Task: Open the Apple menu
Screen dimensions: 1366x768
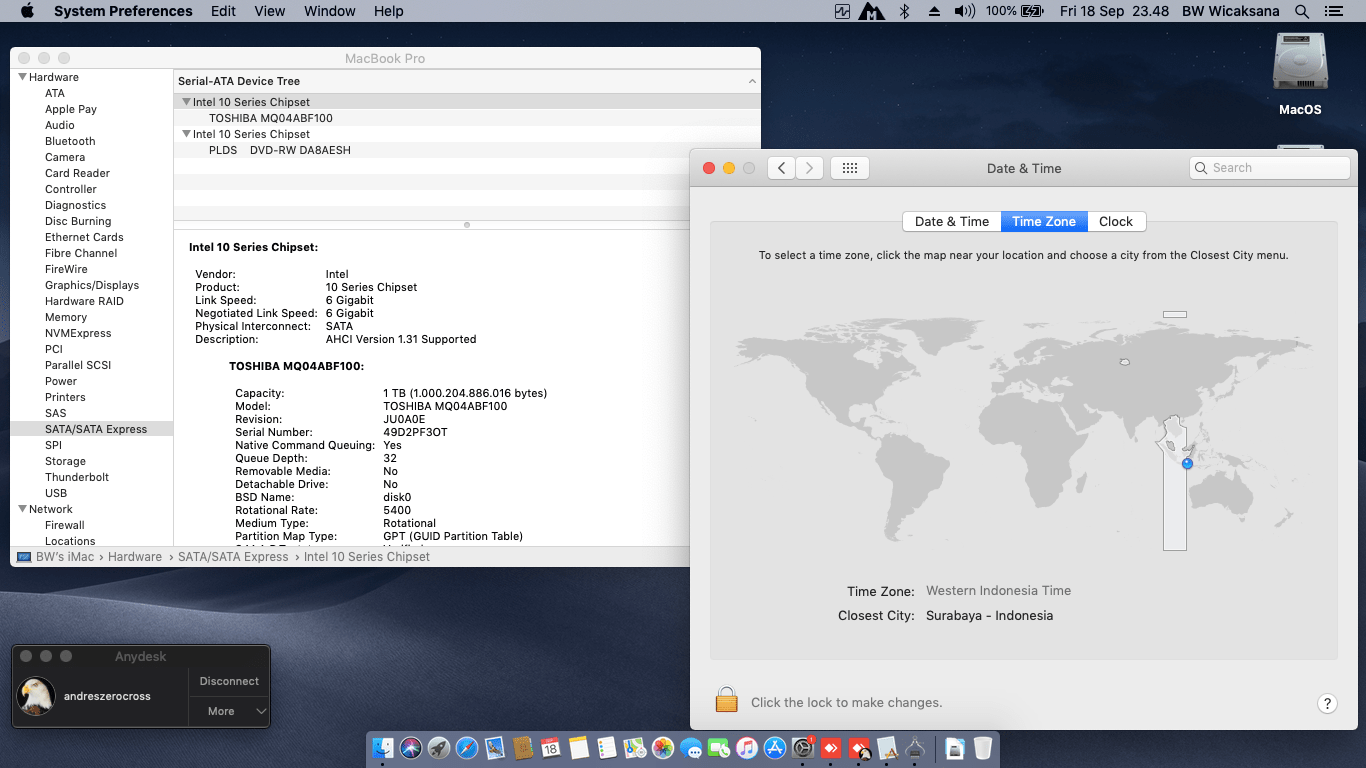Action: [27, 11]
